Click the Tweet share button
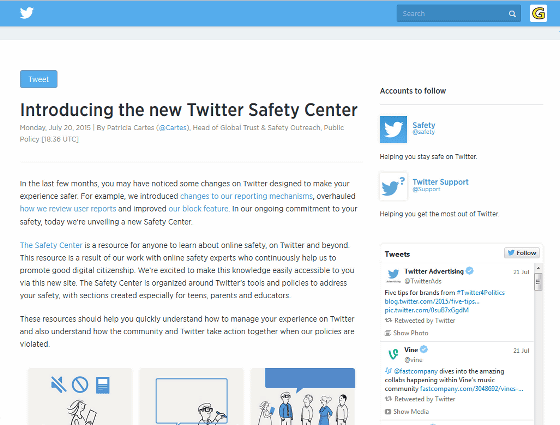Viewport: 560px width, 425px height. [x=39, y=79]
